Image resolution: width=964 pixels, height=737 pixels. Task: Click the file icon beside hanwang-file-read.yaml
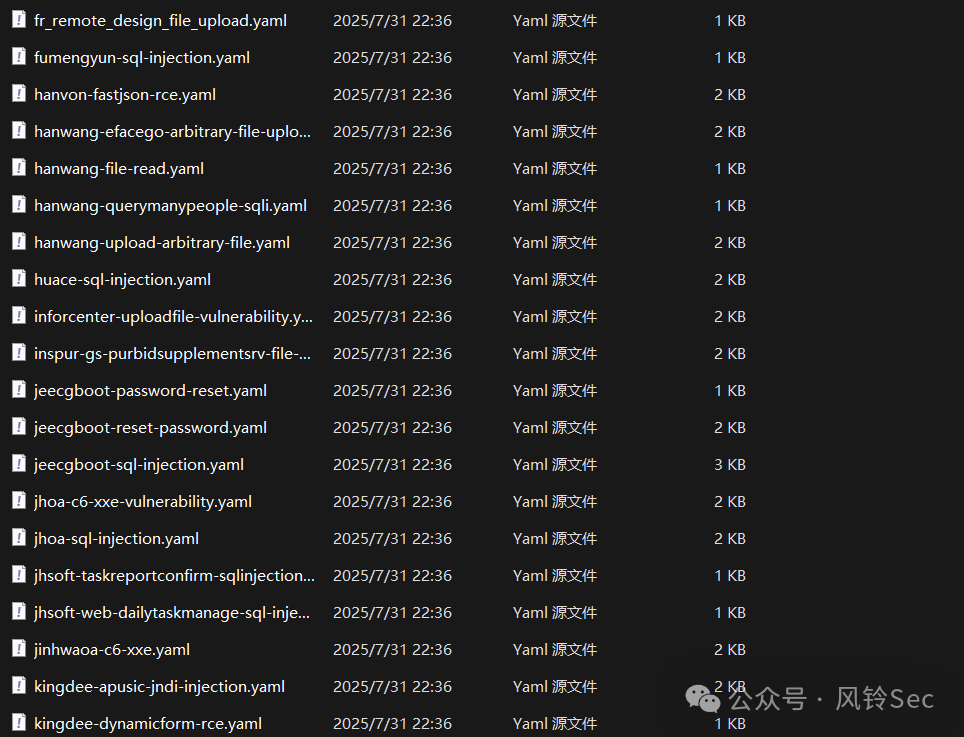(18, 168)
